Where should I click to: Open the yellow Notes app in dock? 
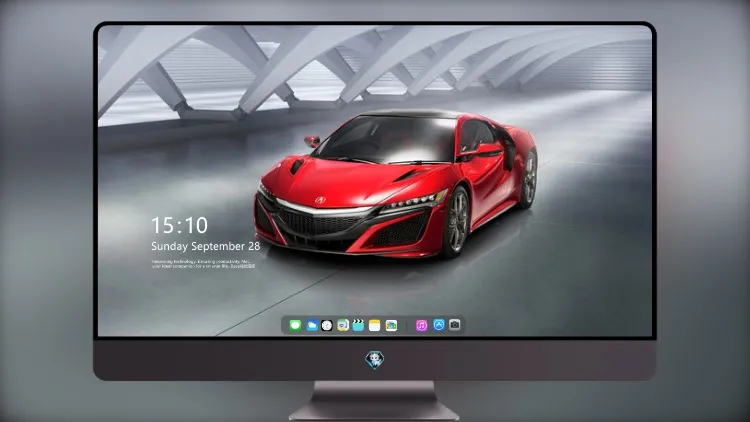[375, 325]
